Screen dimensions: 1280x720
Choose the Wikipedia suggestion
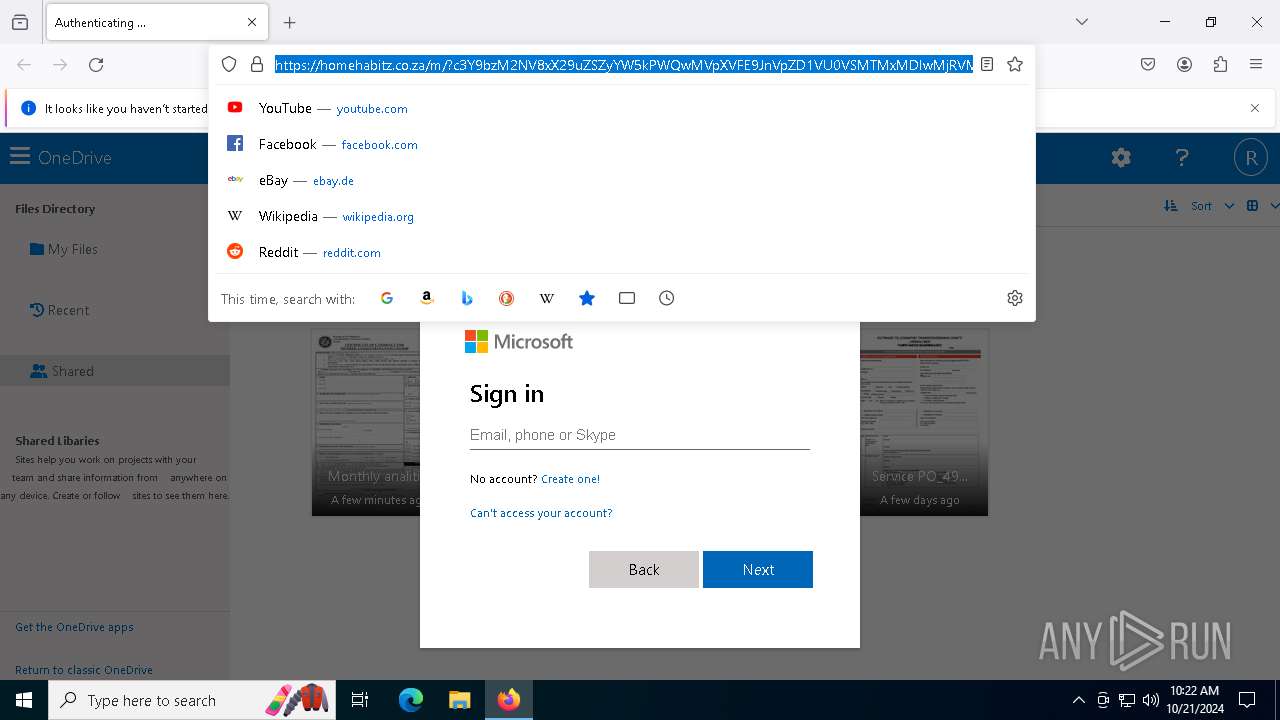click(x=622, y=216)
